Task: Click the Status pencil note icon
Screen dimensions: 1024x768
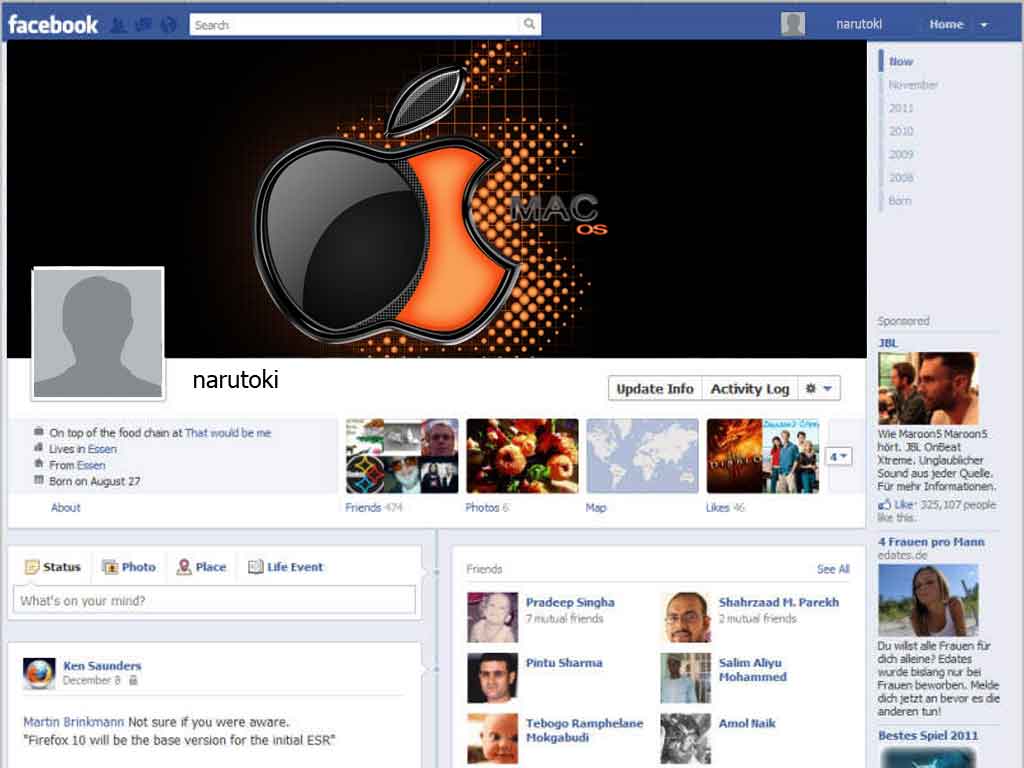Action: (x=31, y=567)
